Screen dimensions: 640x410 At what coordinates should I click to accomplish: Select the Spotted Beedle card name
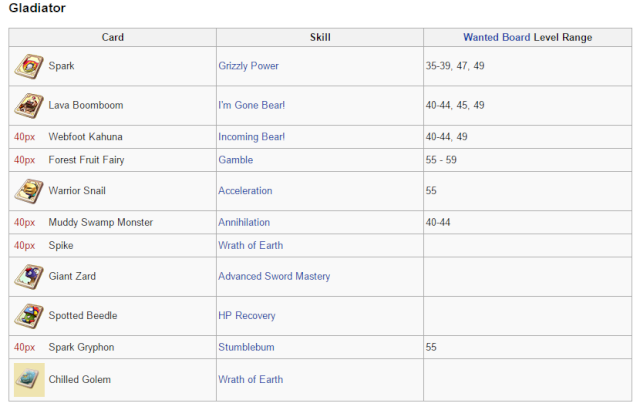click(x=82, y=316)
